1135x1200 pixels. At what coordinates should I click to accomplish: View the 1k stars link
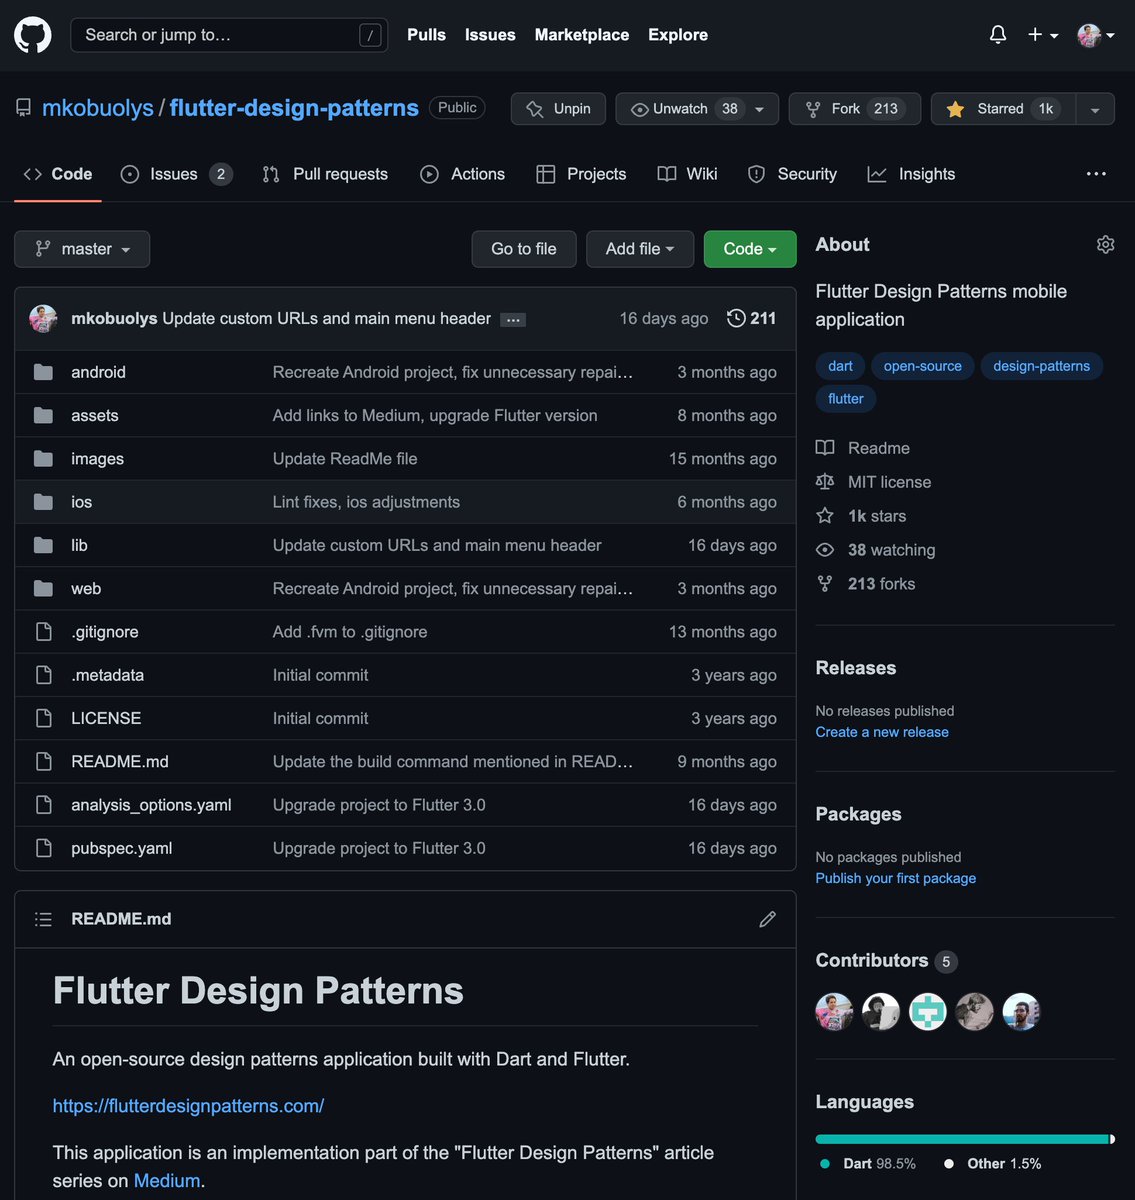coord(861,516)
